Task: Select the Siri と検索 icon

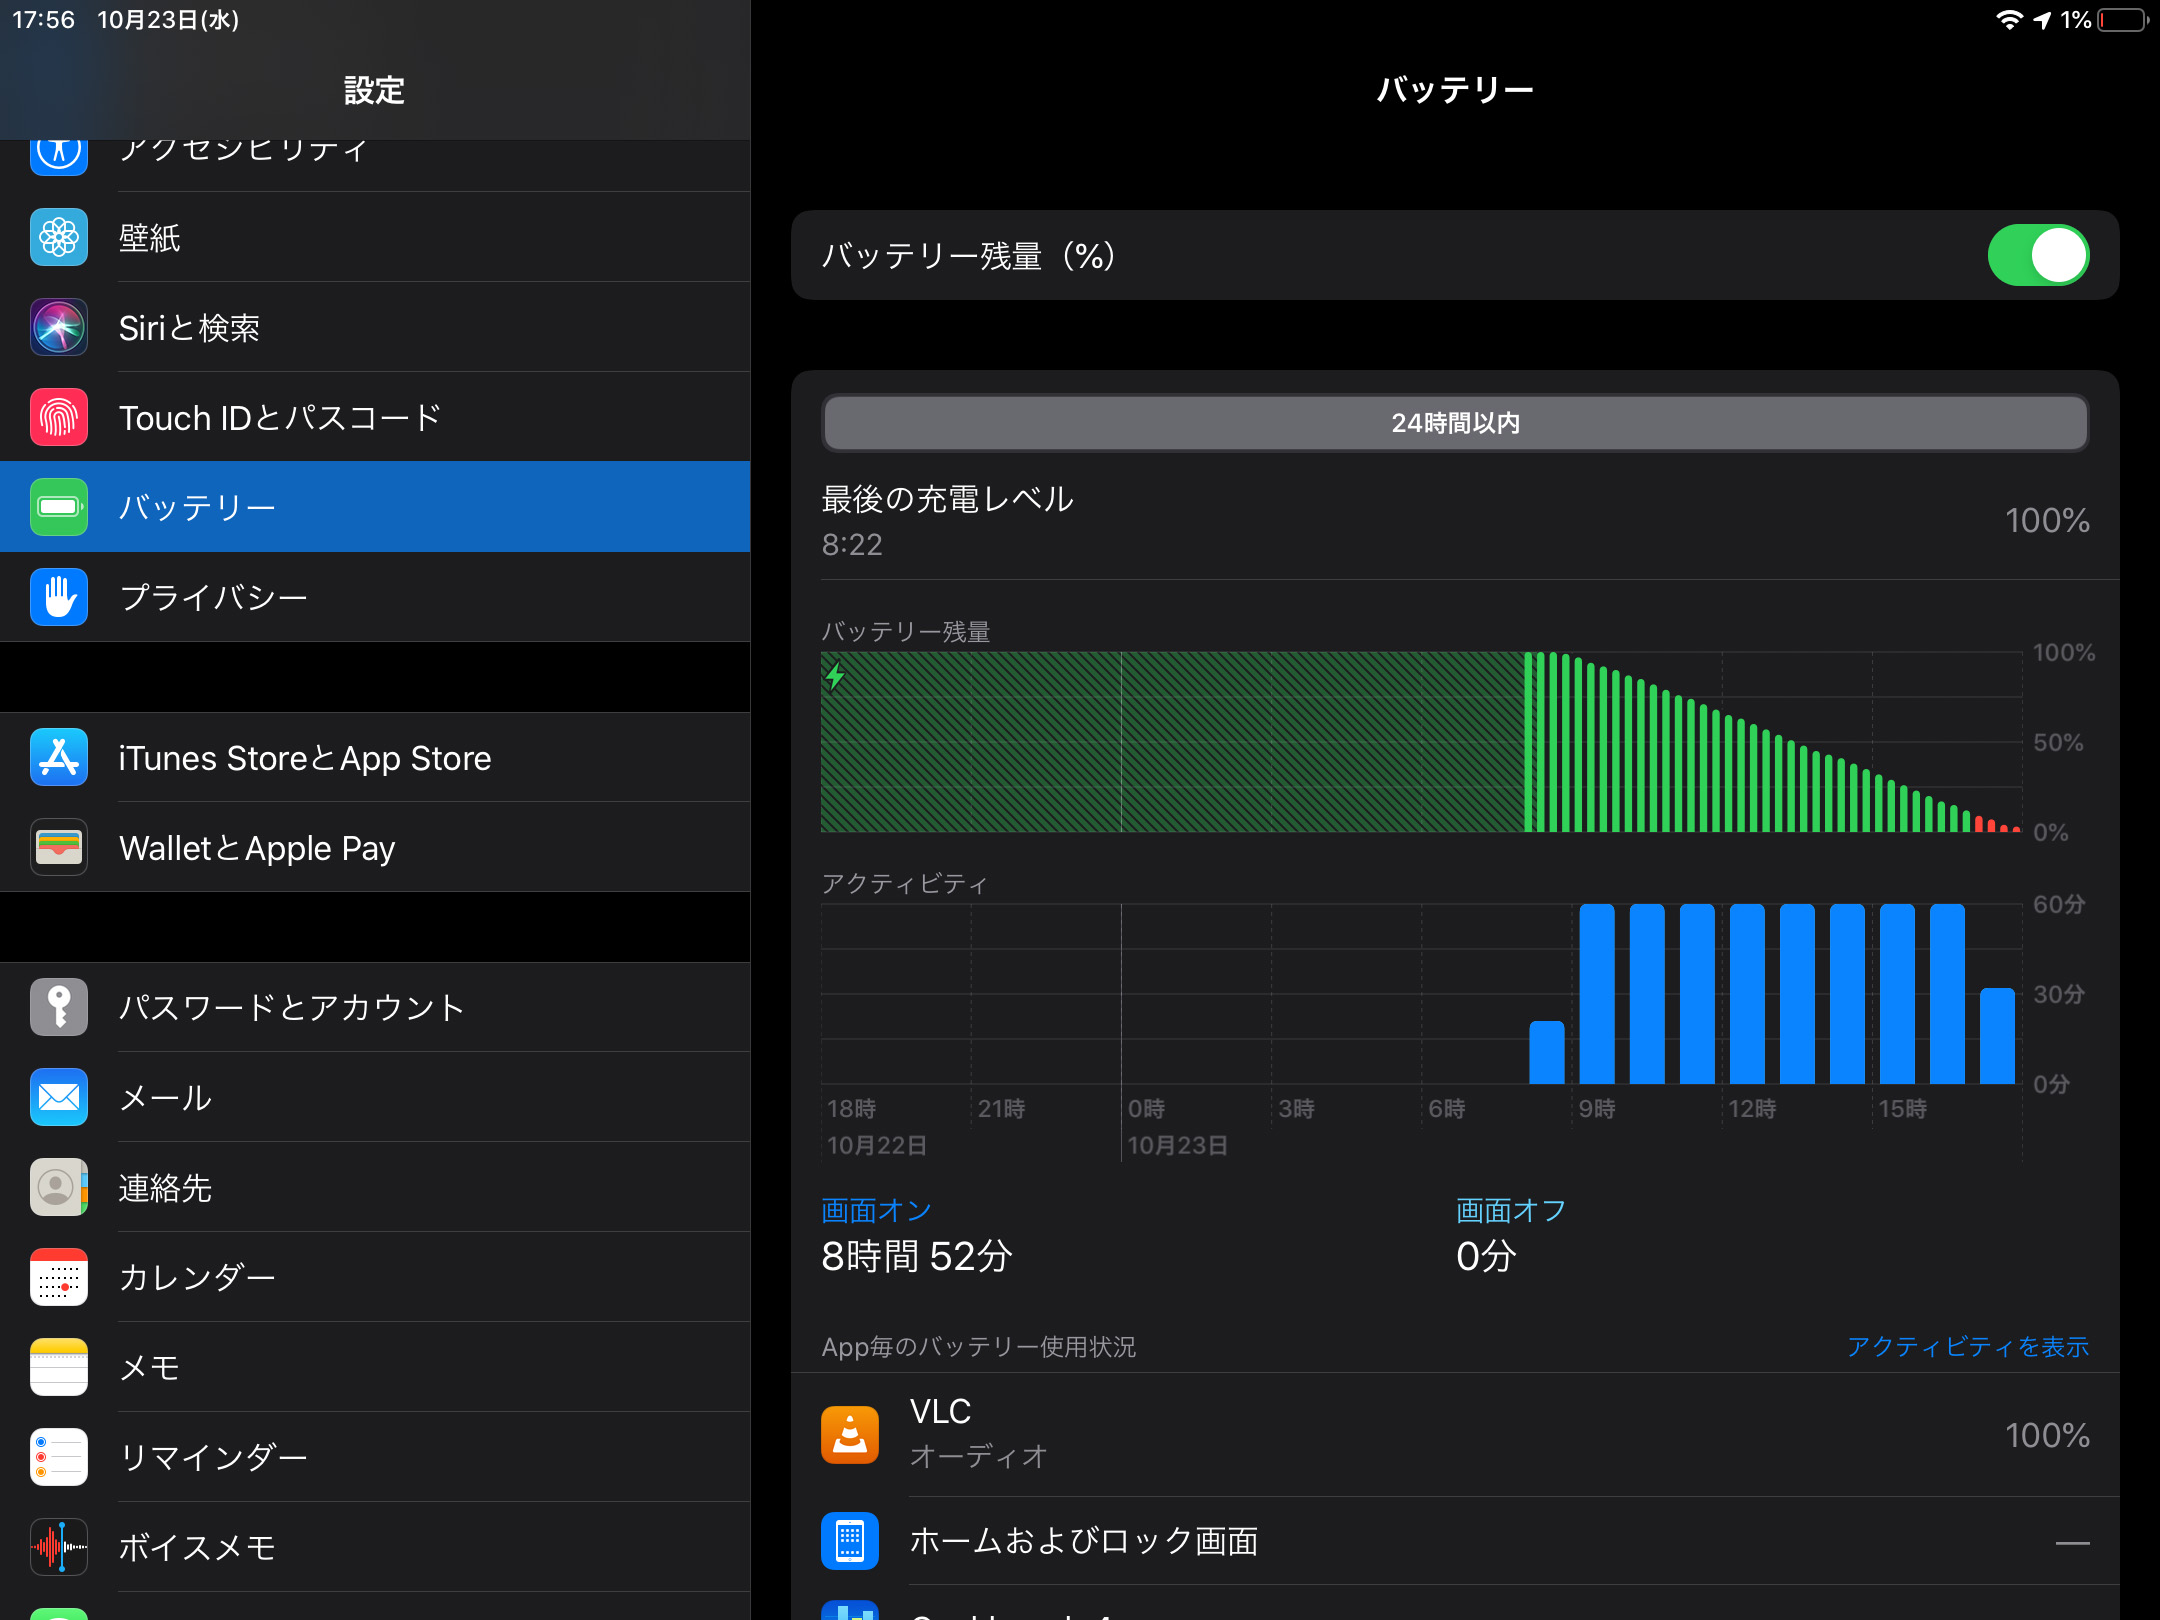Action: tap(58, 327)
